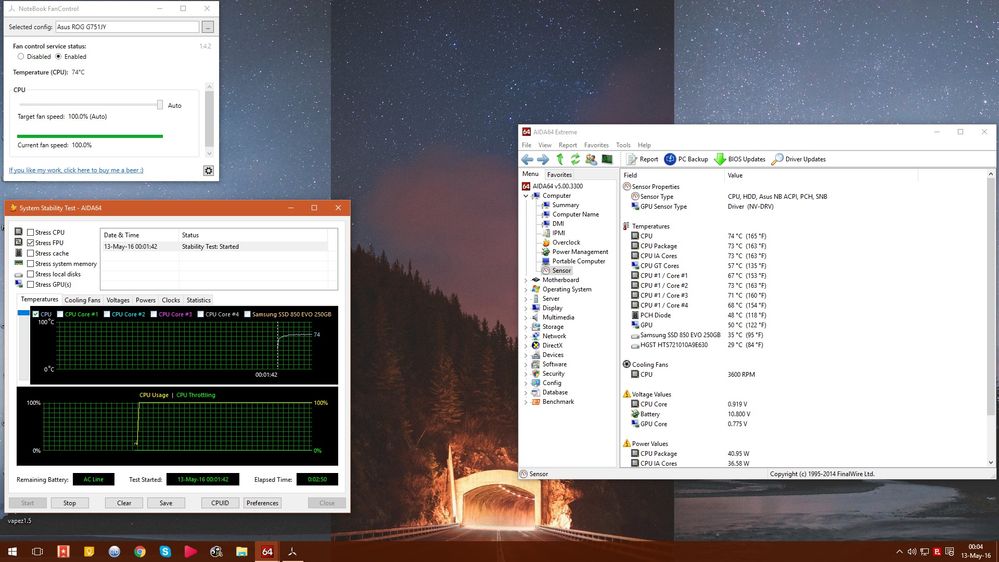The image size is (999, 562).
Task: Open Preferences in stability test window
Action: [x=262, y=503]
